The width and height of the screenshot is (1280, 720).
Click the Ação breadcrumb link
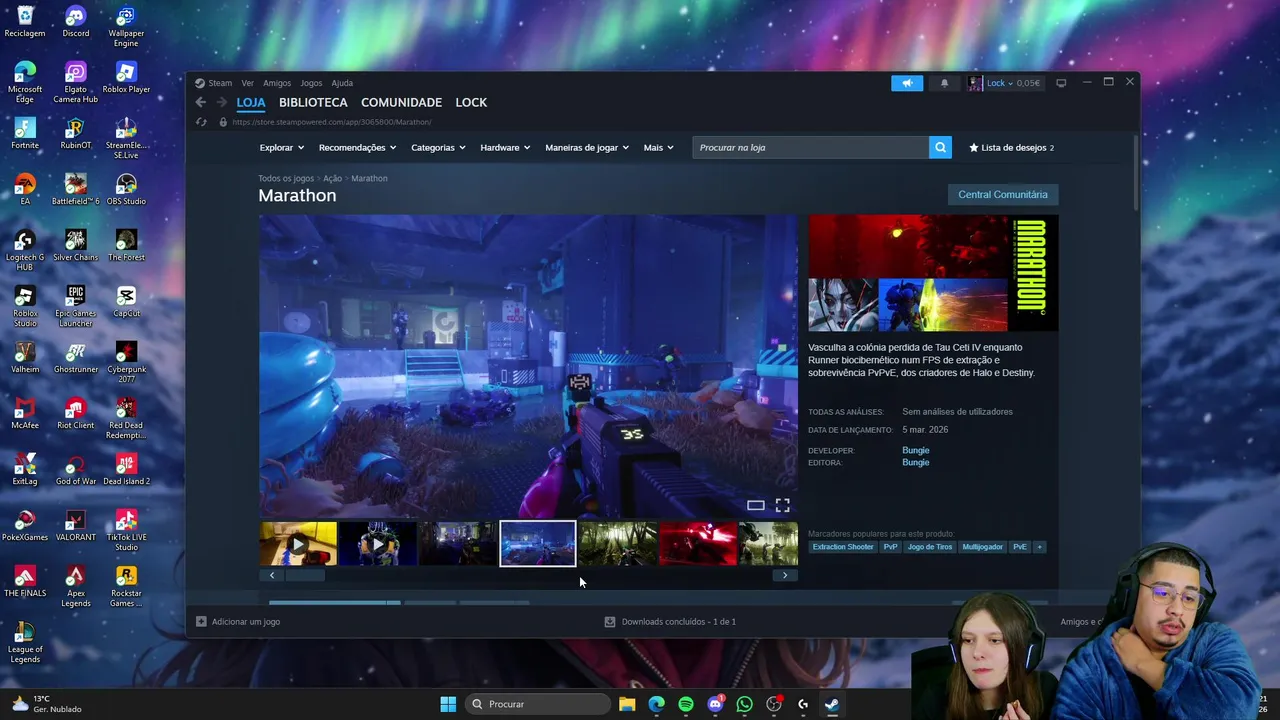tap(332, 178)
